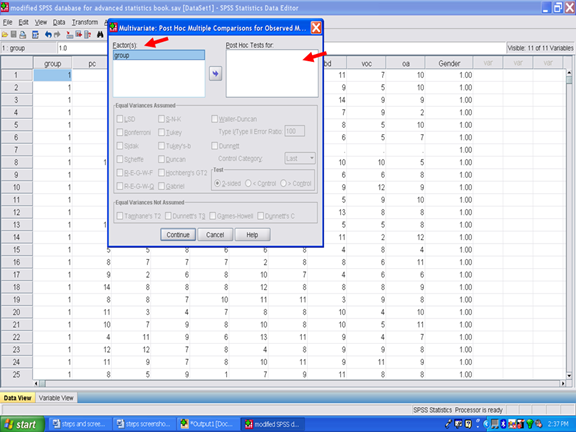Click the Save file toolbar icon

[14, 35]
